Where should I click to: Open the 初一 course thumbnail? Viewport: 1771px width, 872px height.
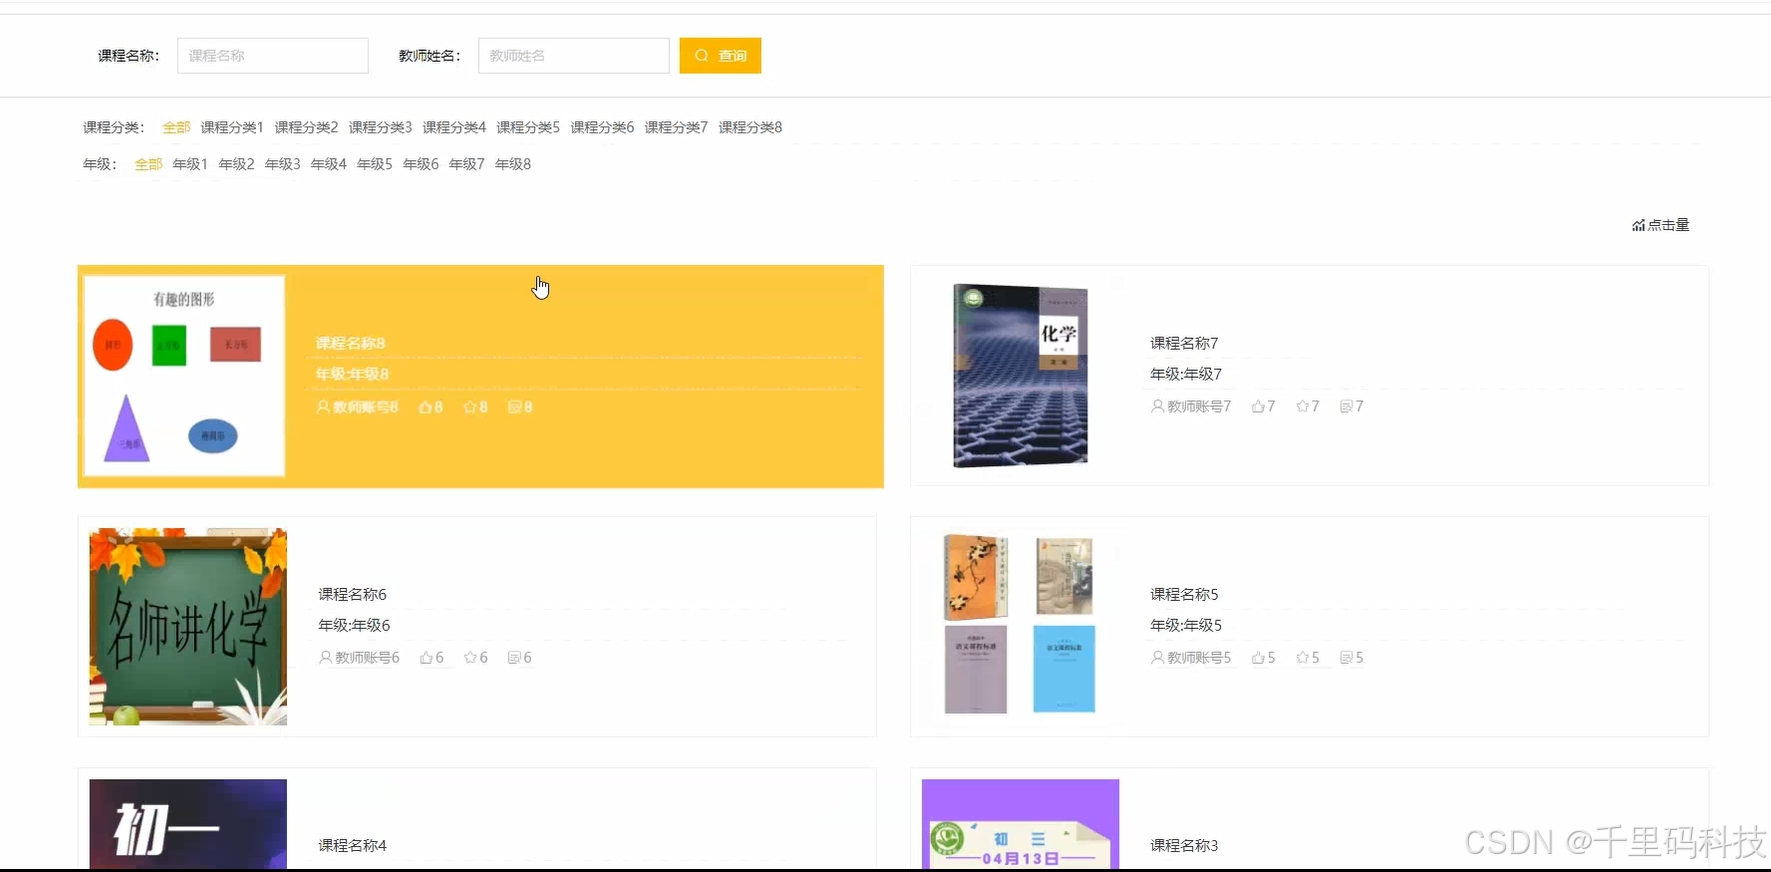pyautogui.click(x=188, y=824)
